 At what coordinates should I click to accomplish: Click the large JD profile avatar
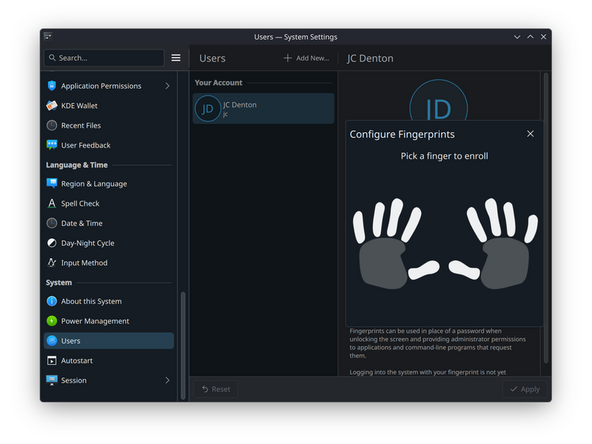tap(439, 101)
